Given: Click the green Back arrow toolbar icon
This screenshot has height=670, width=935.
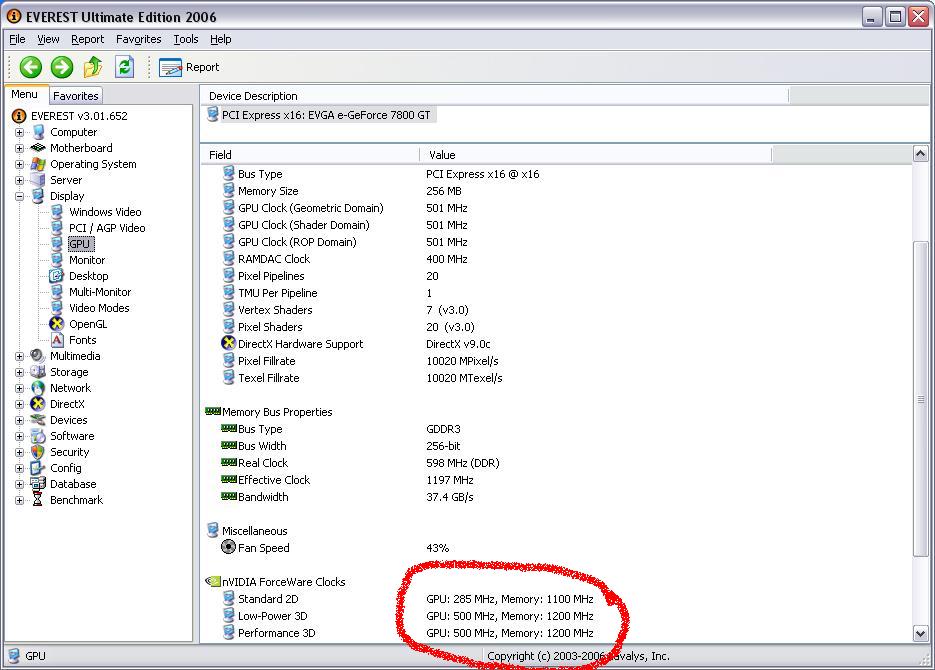Looking at the screenshot, I should [31, 67].
